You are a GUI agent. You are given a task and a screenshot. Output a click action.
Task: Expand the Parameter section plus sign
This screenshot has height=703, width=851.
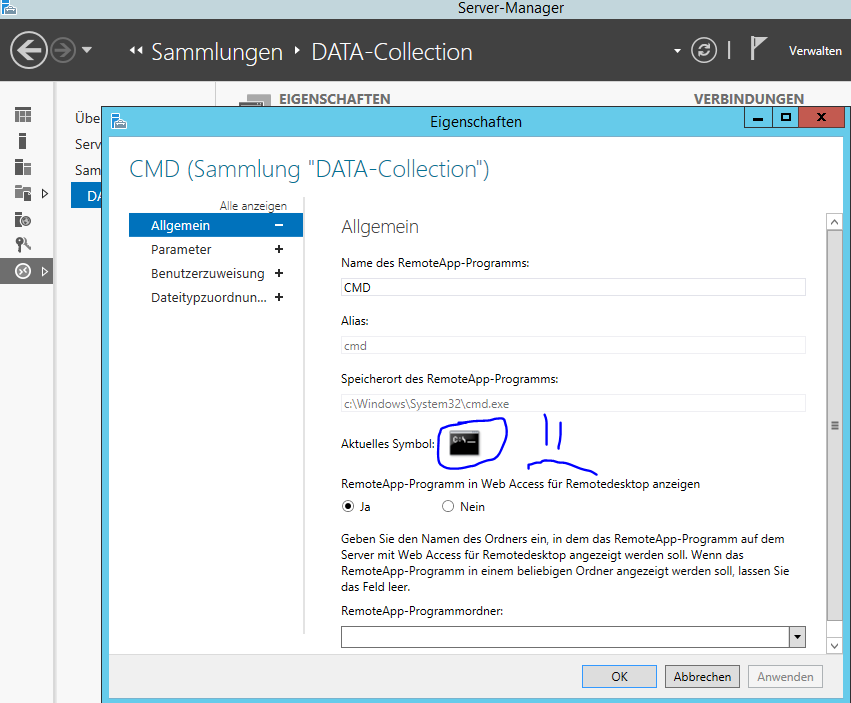[279, 249]
